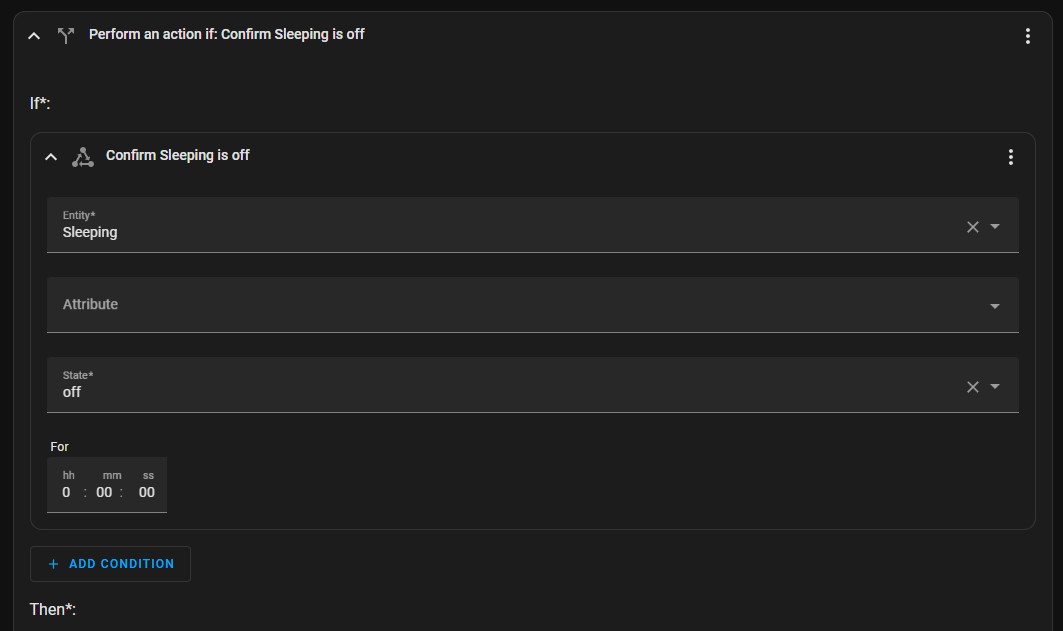1063x631 pixels.
Task: Open the condition's three-dot options menu
Action: [1010, 157]
